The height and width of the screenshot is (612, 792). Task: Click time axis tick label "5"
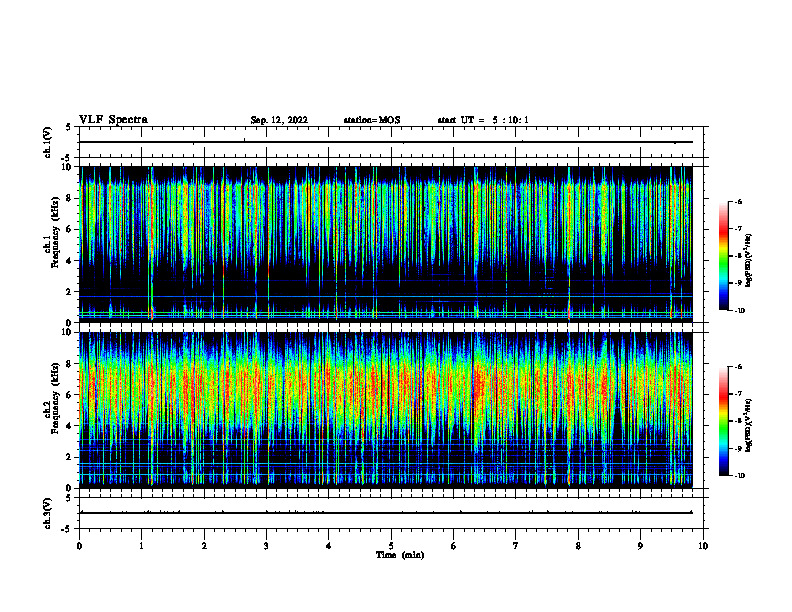[x=391, y=546]
